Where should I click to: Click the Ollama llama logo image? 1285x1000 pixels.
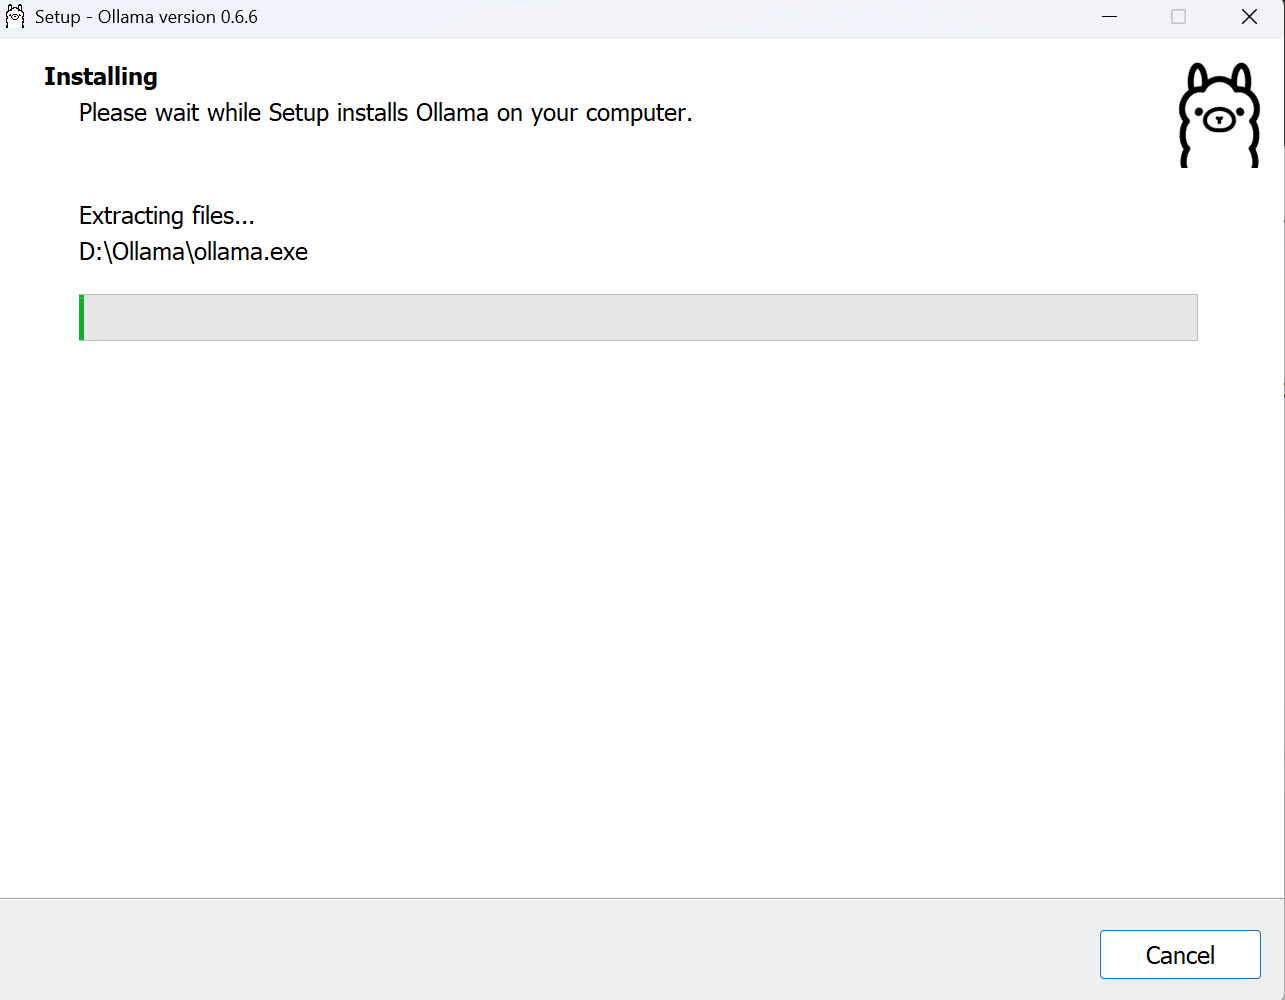tap(1218, 116)
